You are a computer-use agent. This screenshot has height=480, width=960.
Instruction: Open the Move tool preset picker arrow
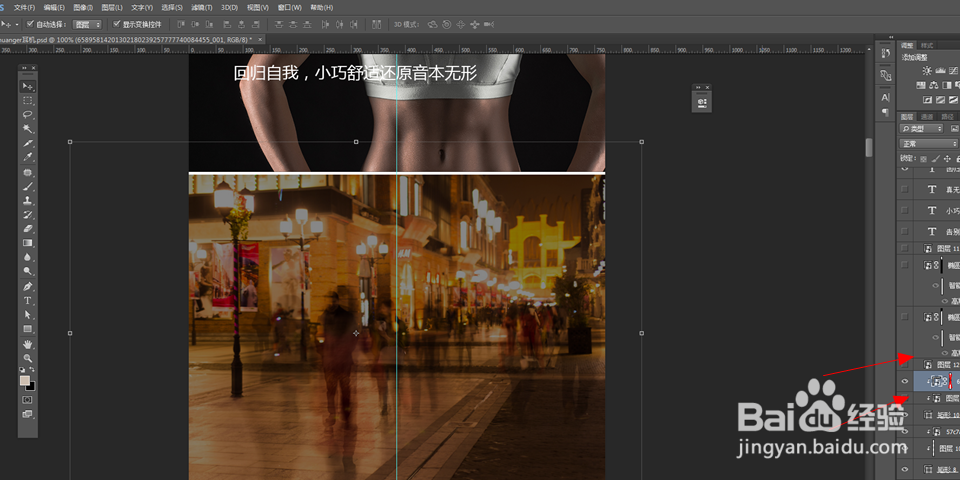(x=17, y=24)
